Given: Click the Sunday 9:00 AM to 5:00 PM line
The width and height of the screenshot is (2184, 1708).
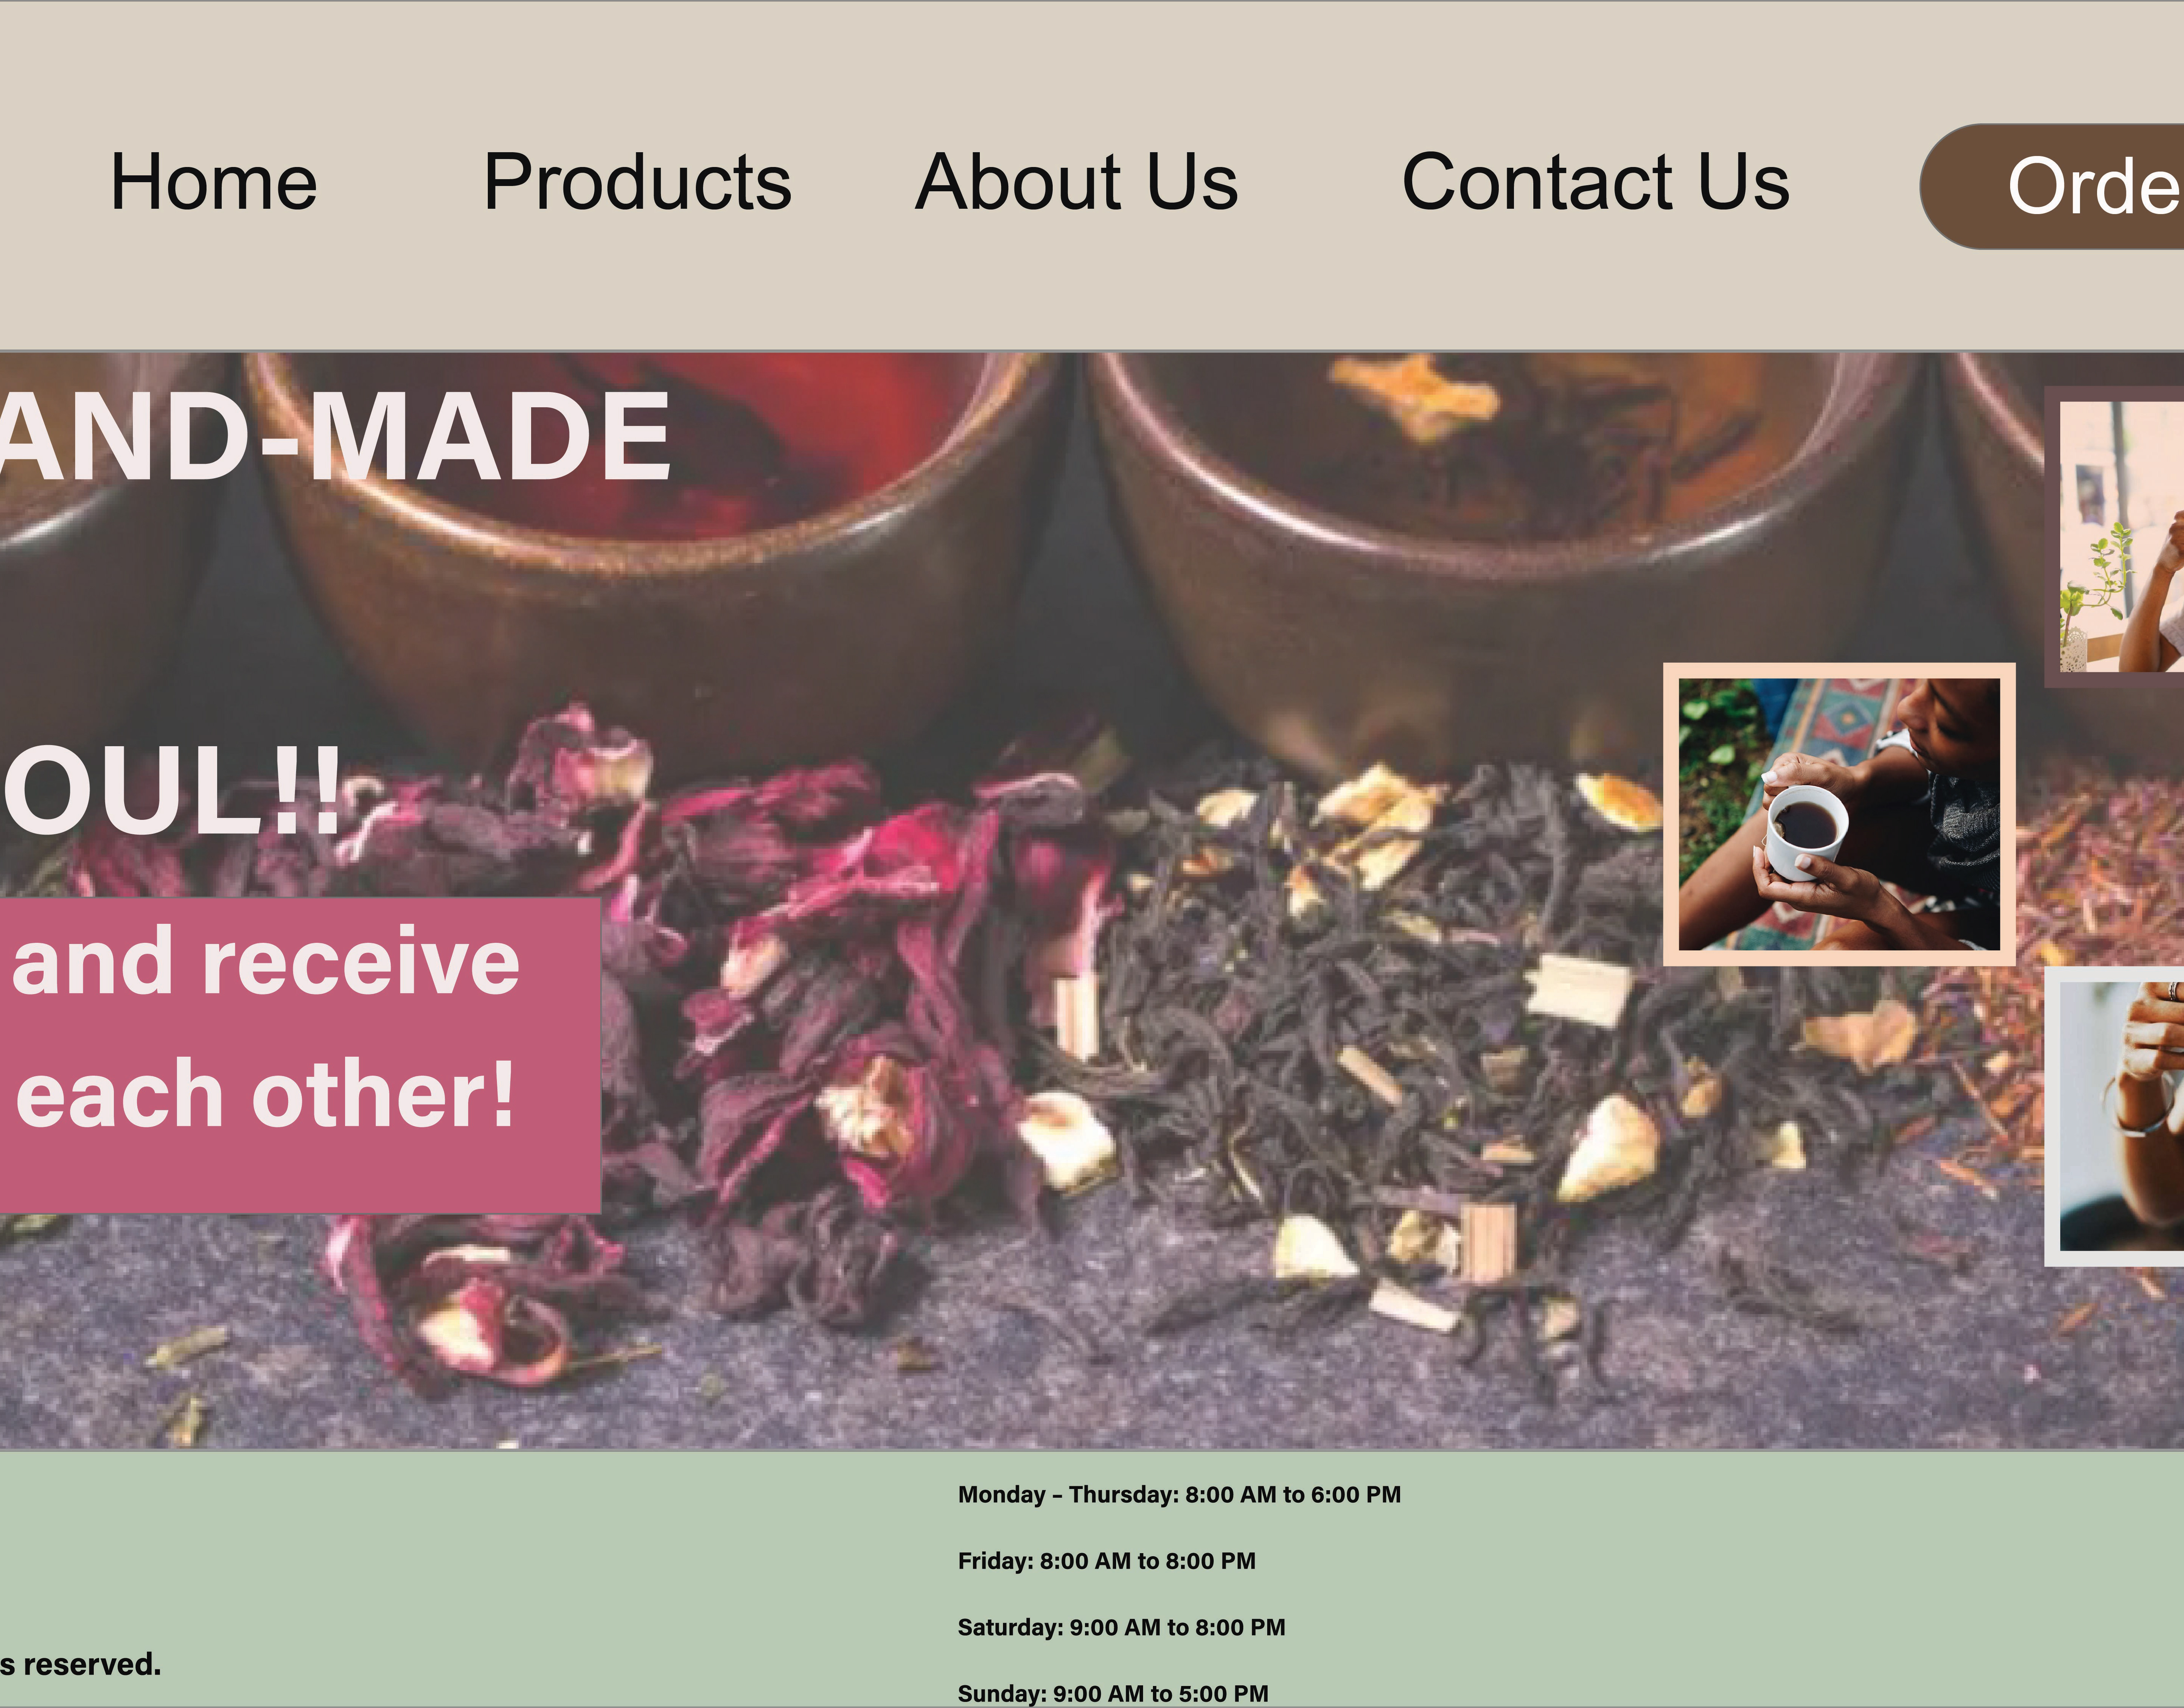Looking at the screenshot, I should pyautogui.click(x=1113, y=1693).
